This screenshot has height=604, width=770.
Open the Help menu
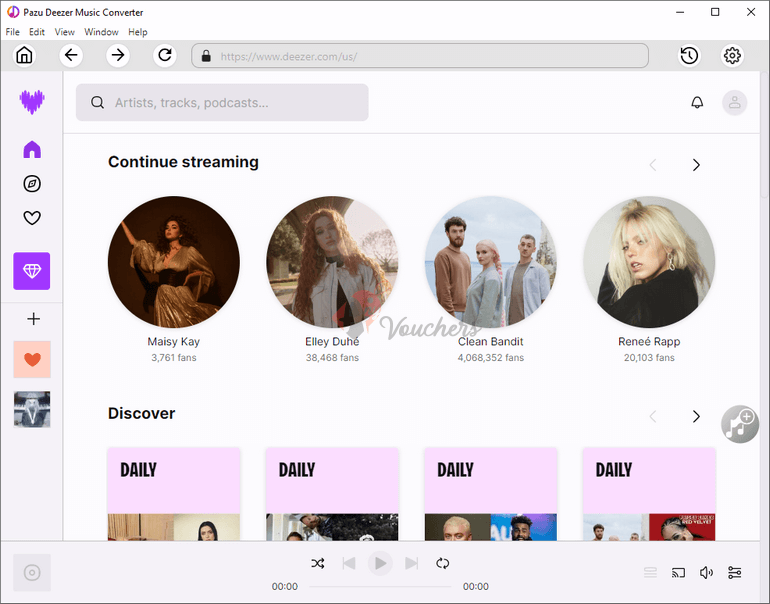(138, 32)
